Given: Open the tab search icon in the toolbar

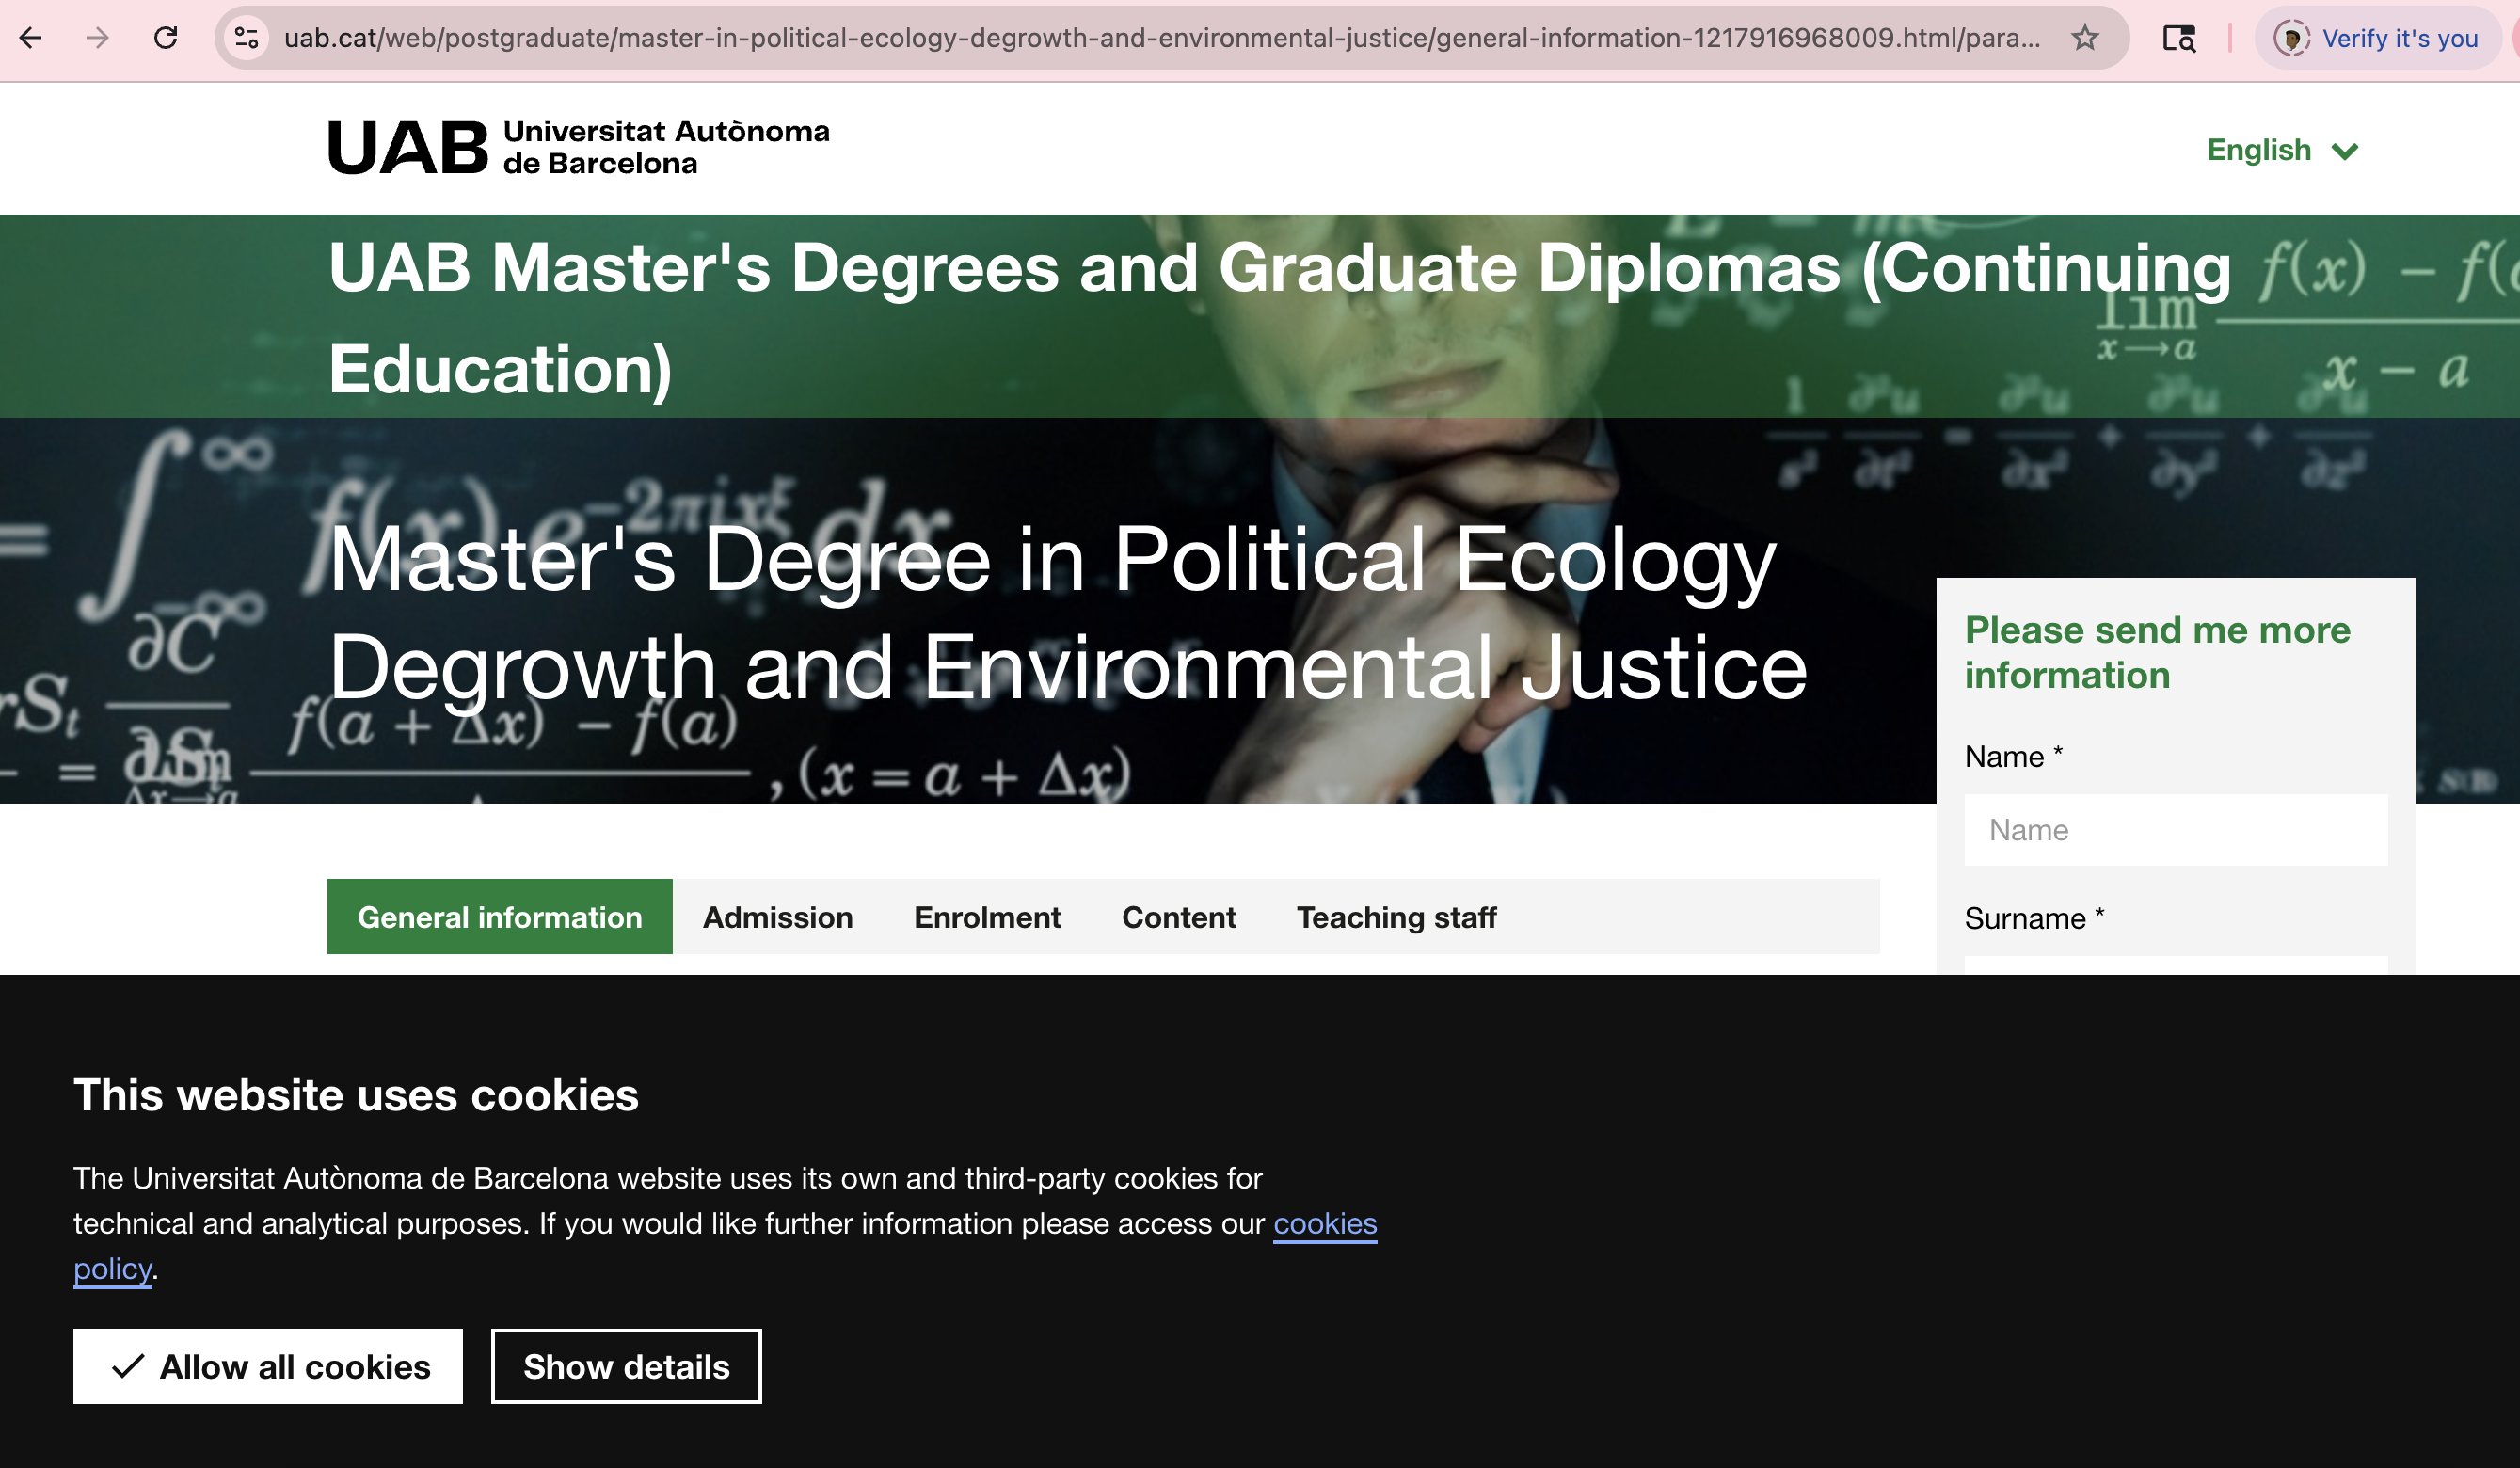Looking at the screenshot, I should (2178, 38).
